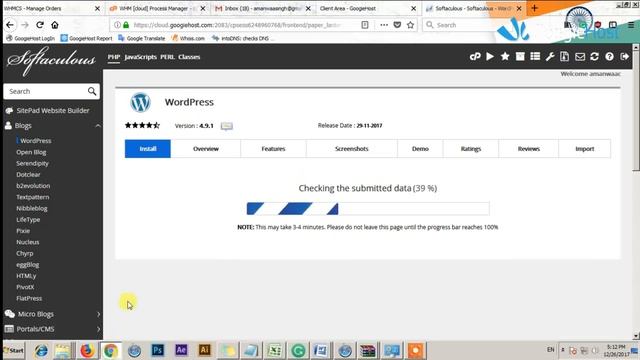
Task: Select WordPress in the Blogs list
Action: tap(36, 140)
